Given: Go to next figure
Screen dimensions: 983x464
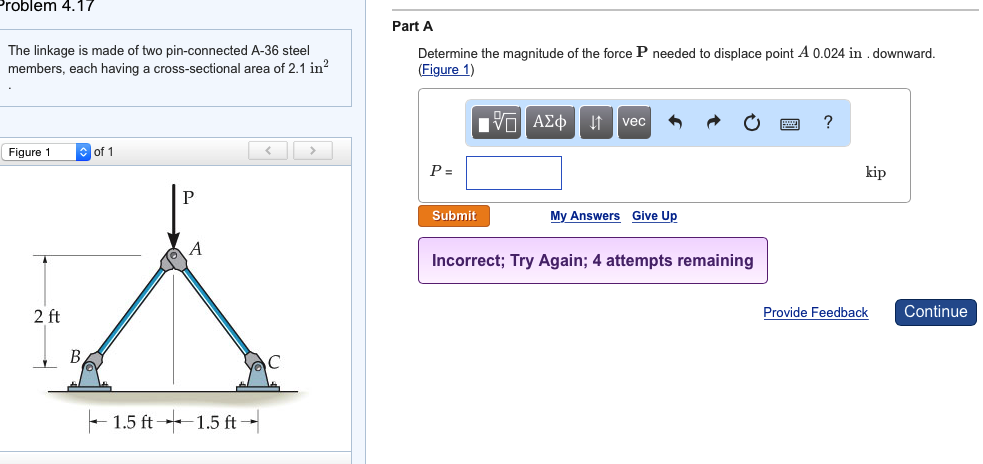Looking at the screenshot, I should [312, 151].
